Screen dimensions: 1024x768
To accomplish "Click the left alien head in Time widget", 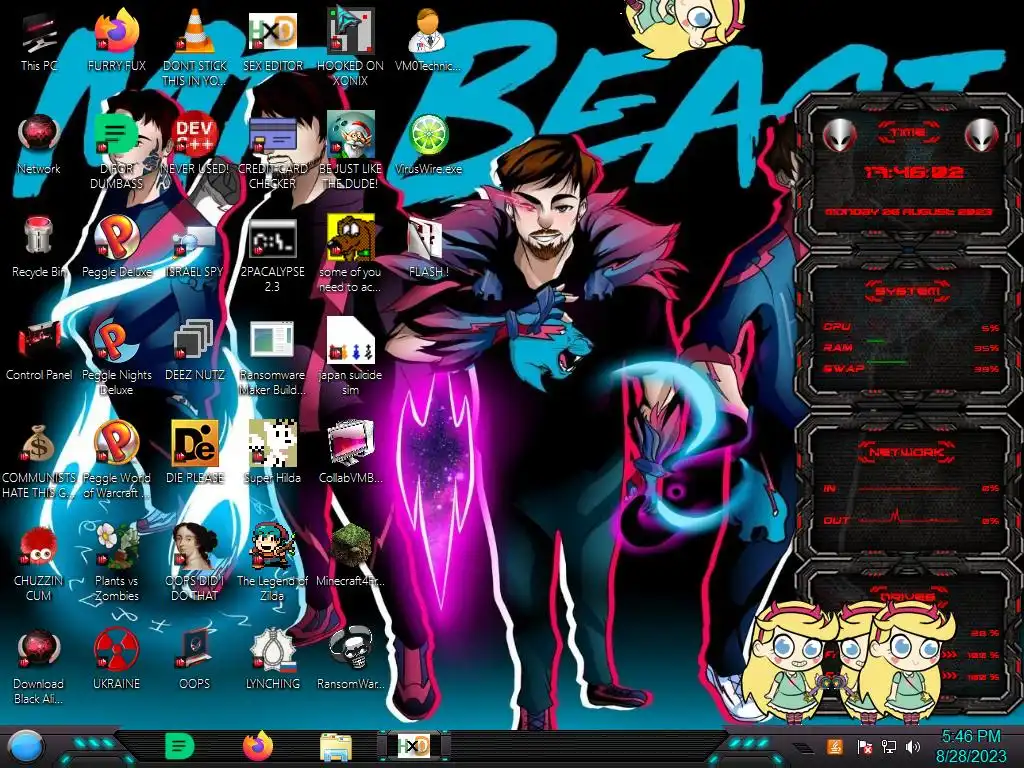I will coord(840,135).
